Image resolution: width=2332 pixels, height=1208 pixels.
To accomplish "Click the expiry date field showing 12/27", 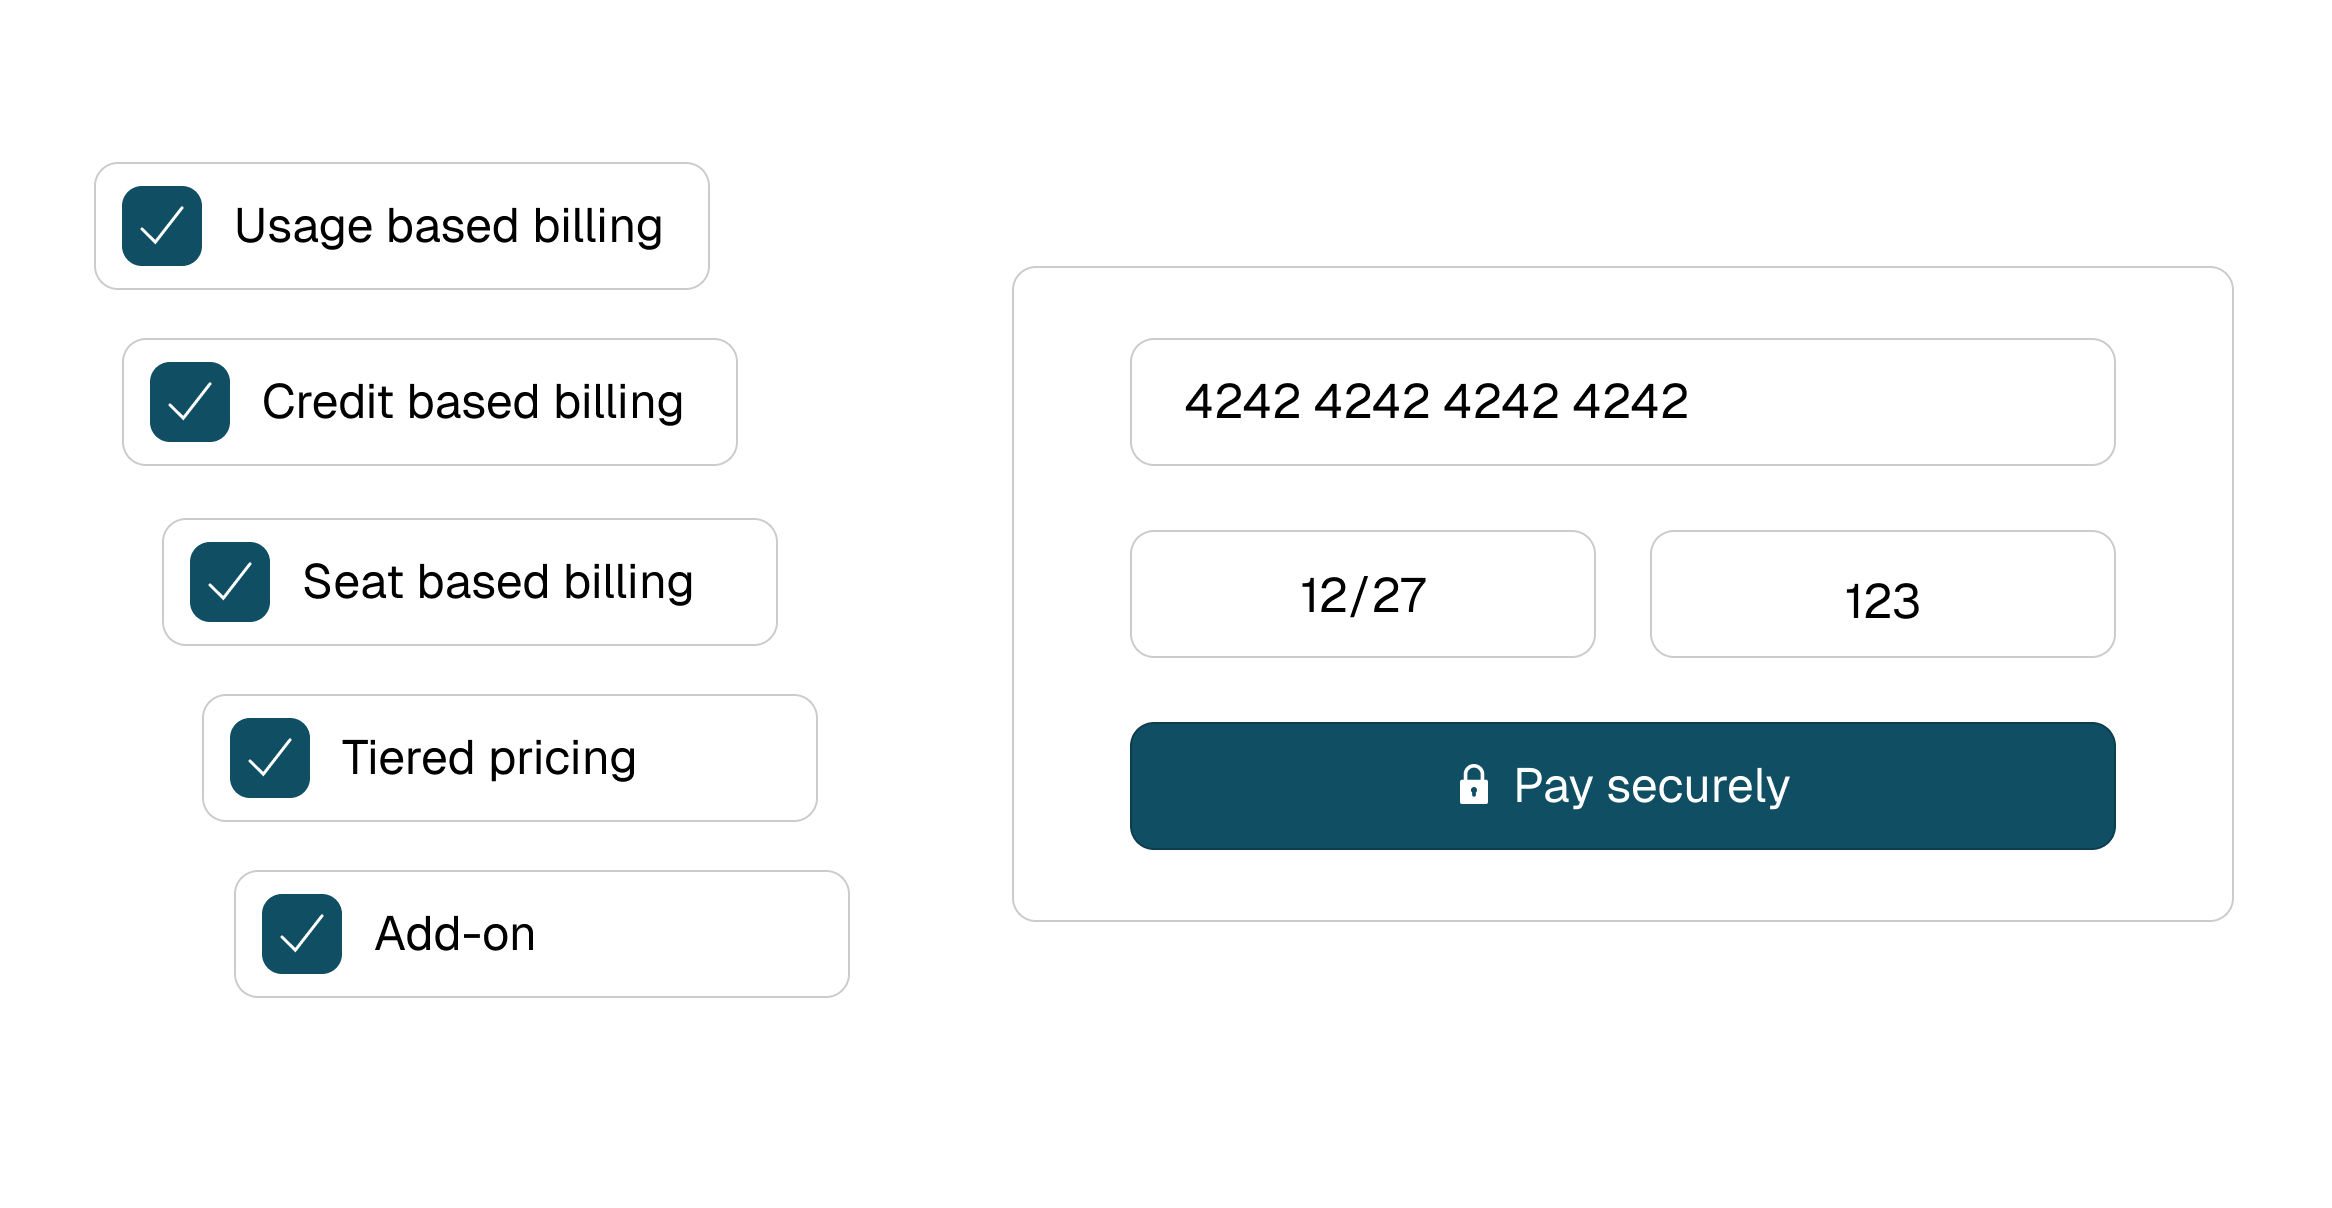I will click(x=1362, y=594).
